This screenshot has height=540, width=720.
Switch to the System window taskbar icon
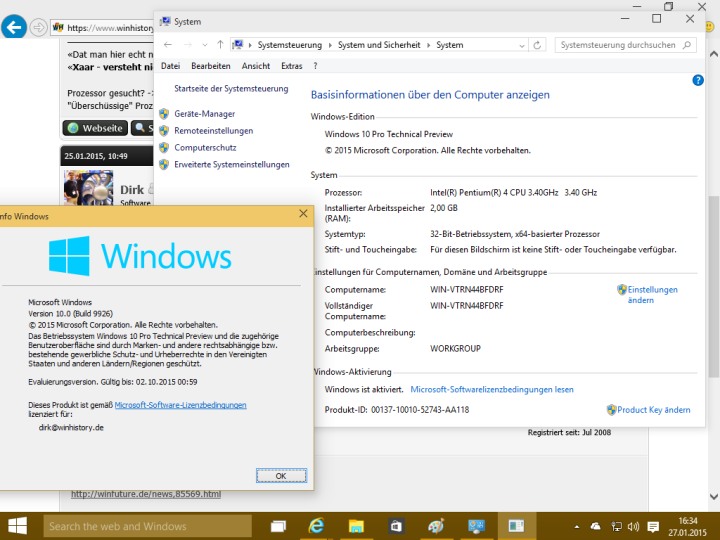[476, 526]
